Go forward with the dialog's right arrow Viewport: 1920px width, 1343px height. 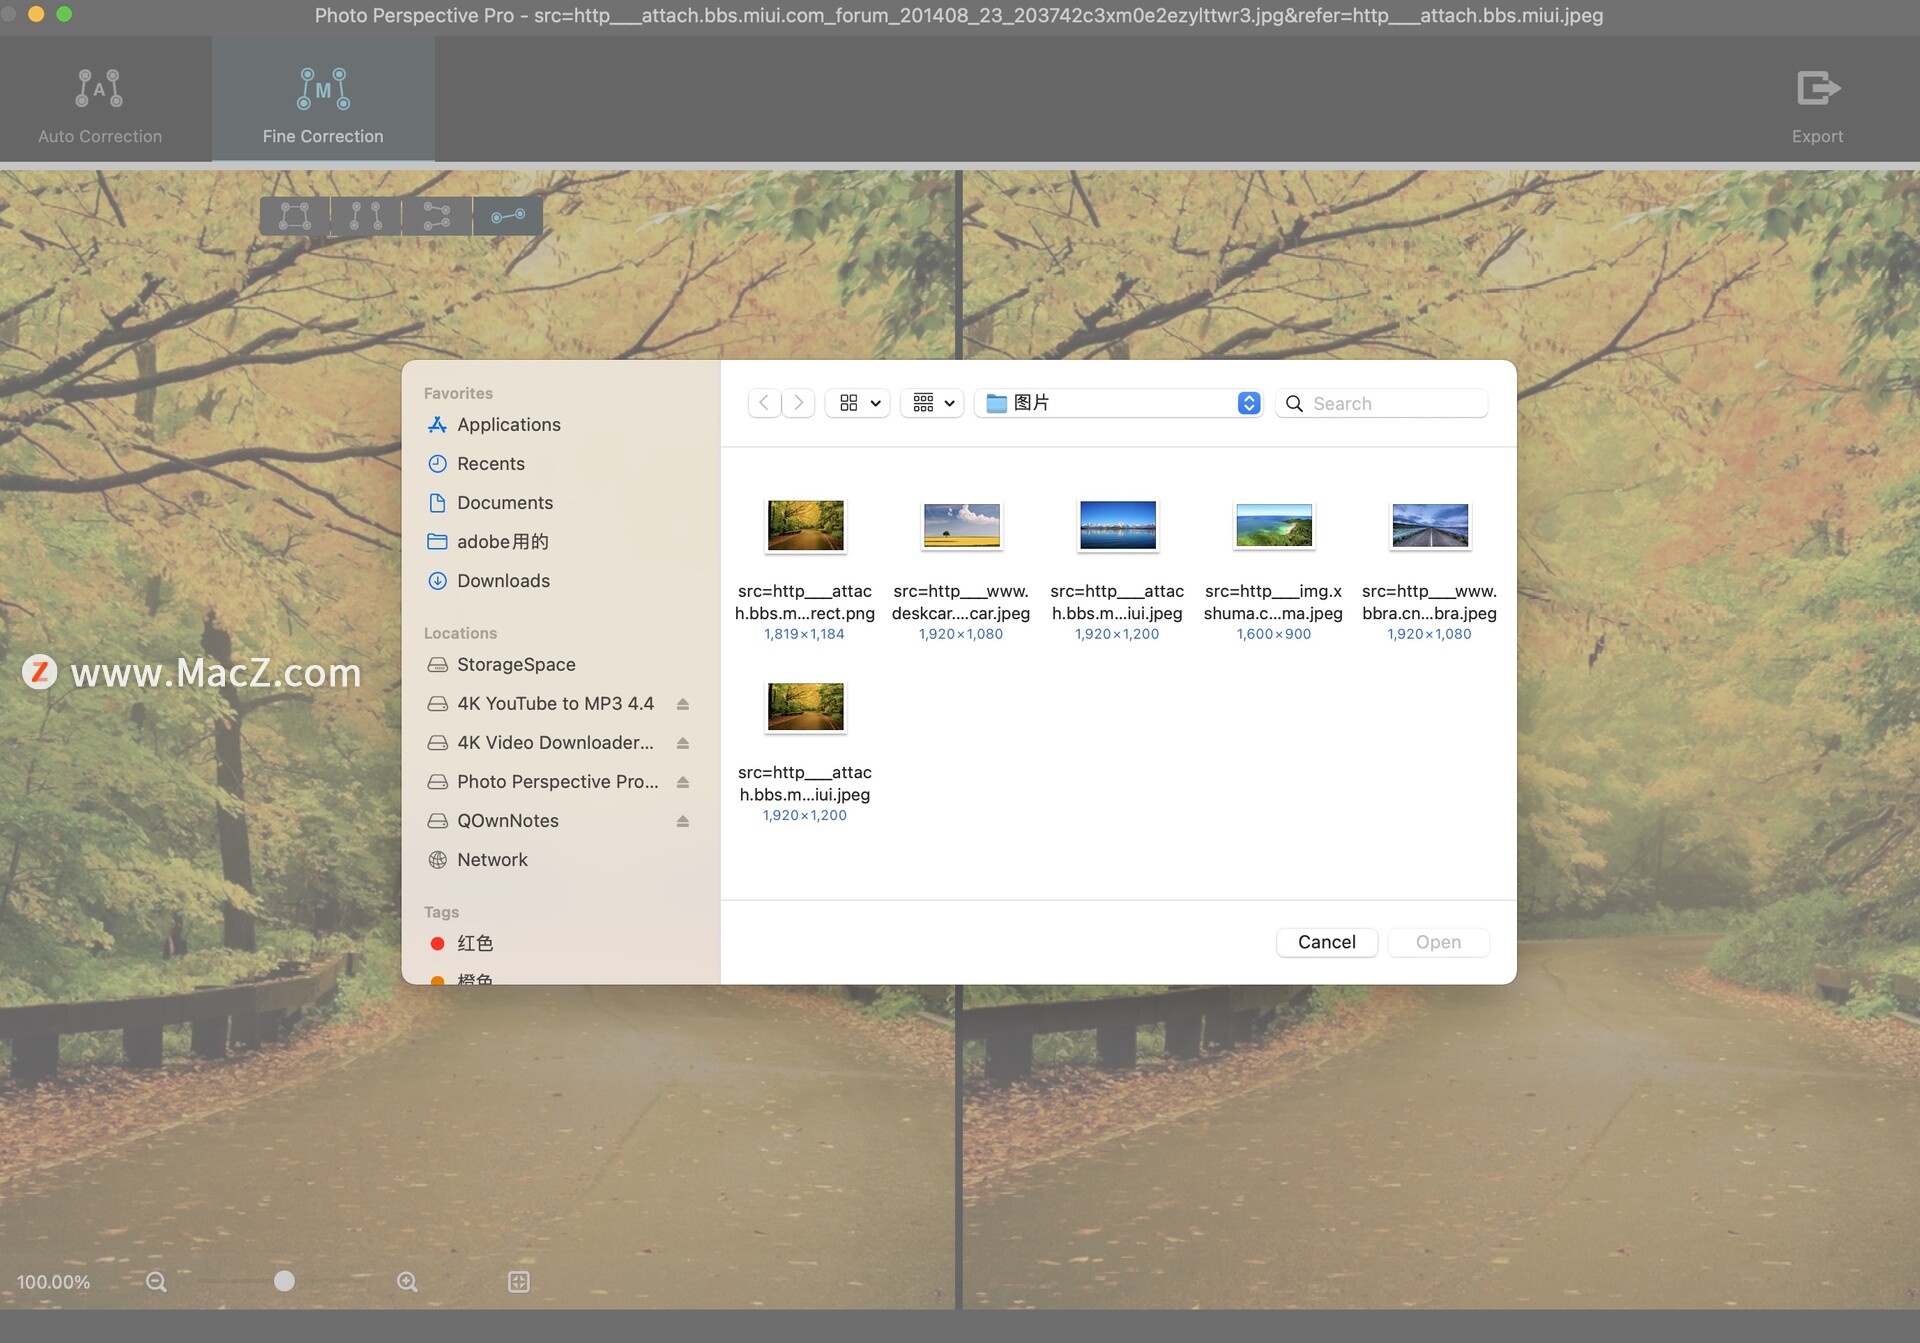[x=798, y=403]
